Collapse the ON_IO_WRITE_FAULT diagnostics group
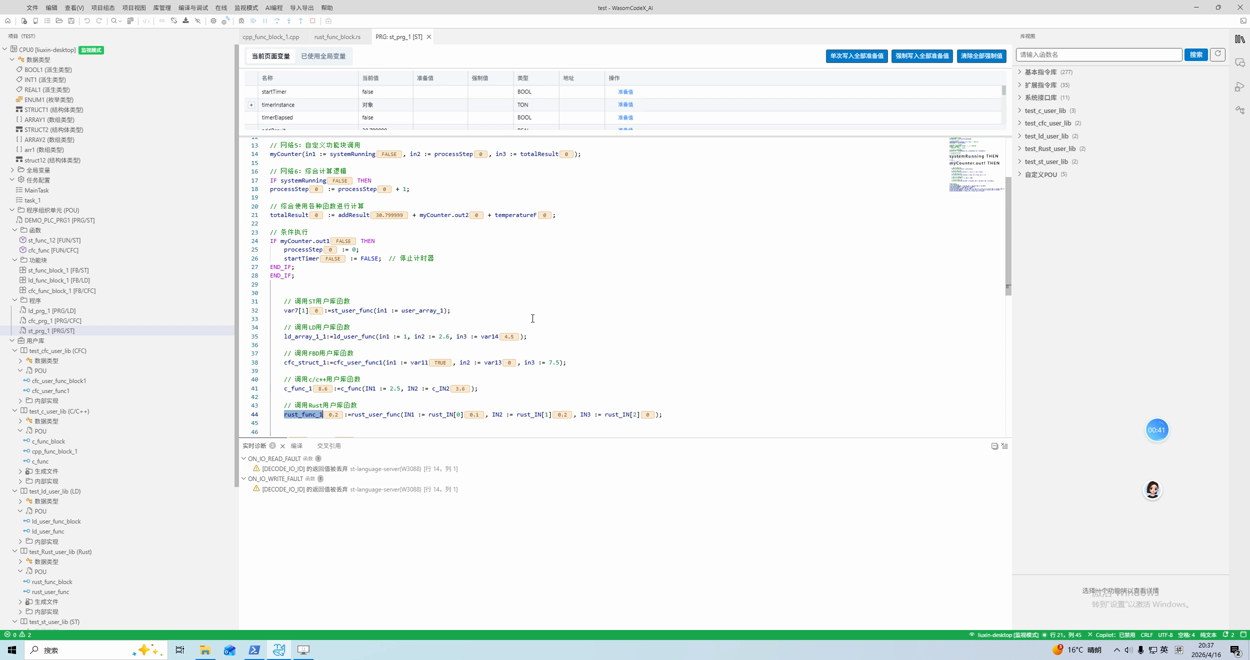Viewport: 1250px width, 660px height. point(244,479)
